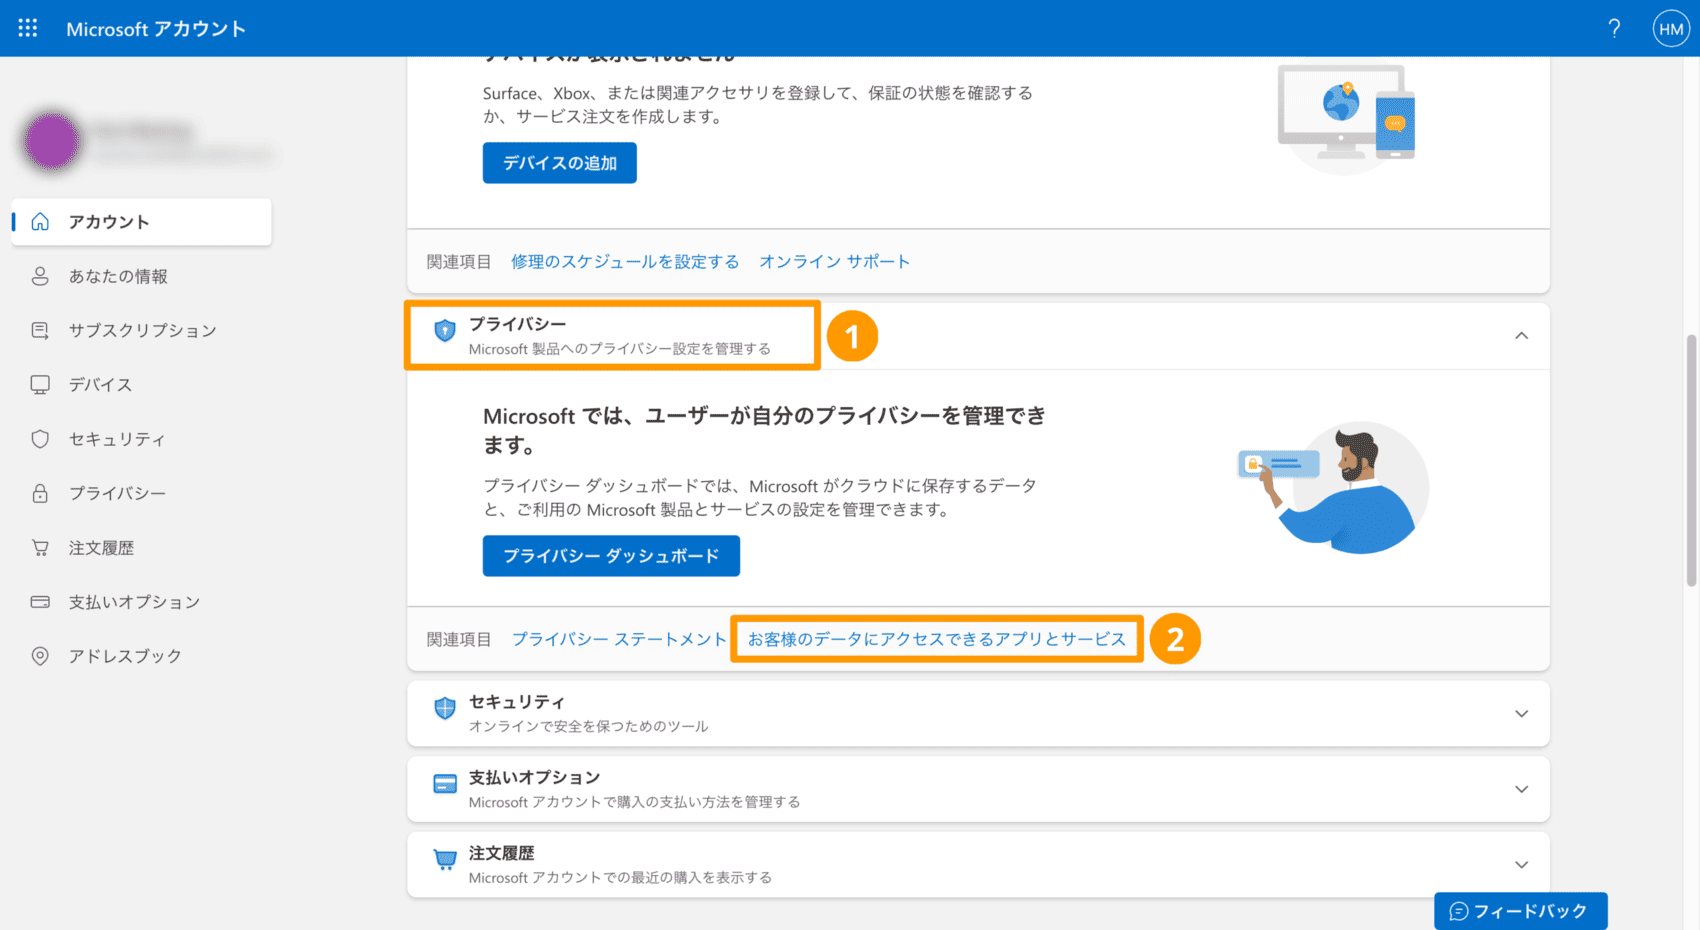
Task: Select アカウント in the sidebar
Action: coord(141,222)
